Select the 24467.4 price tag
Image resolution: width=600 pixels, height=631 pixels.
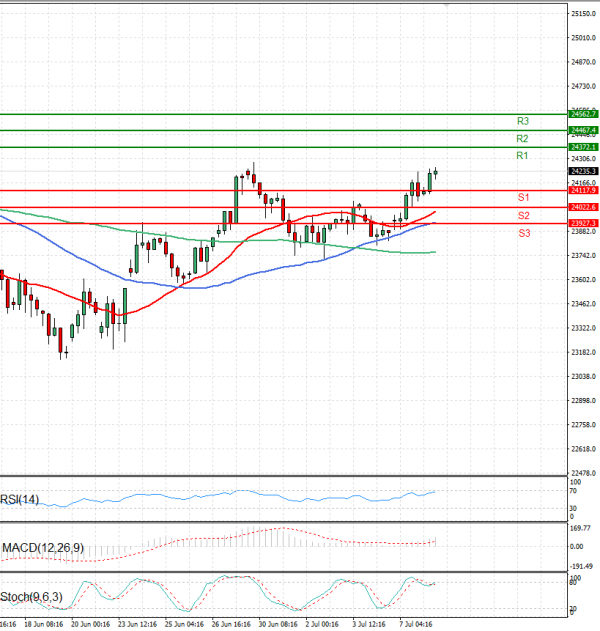point(584,130)
